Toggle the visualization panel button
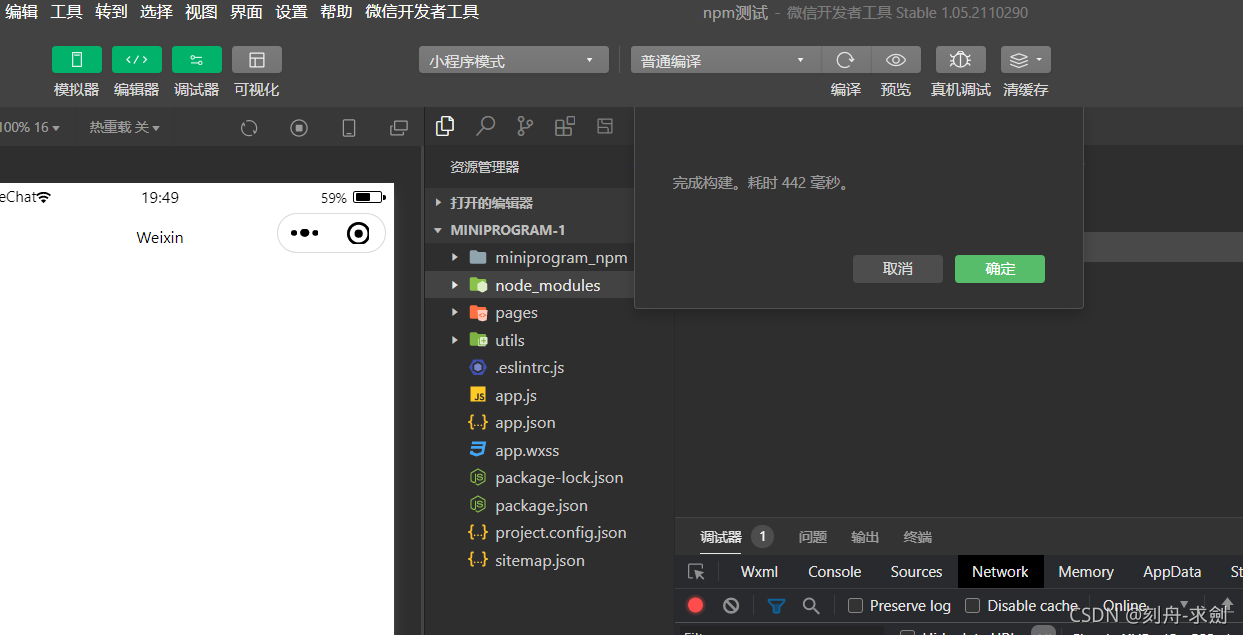The height and width of the screenshot is (635, 1243). pyautogui.click(x=257, y=59)
